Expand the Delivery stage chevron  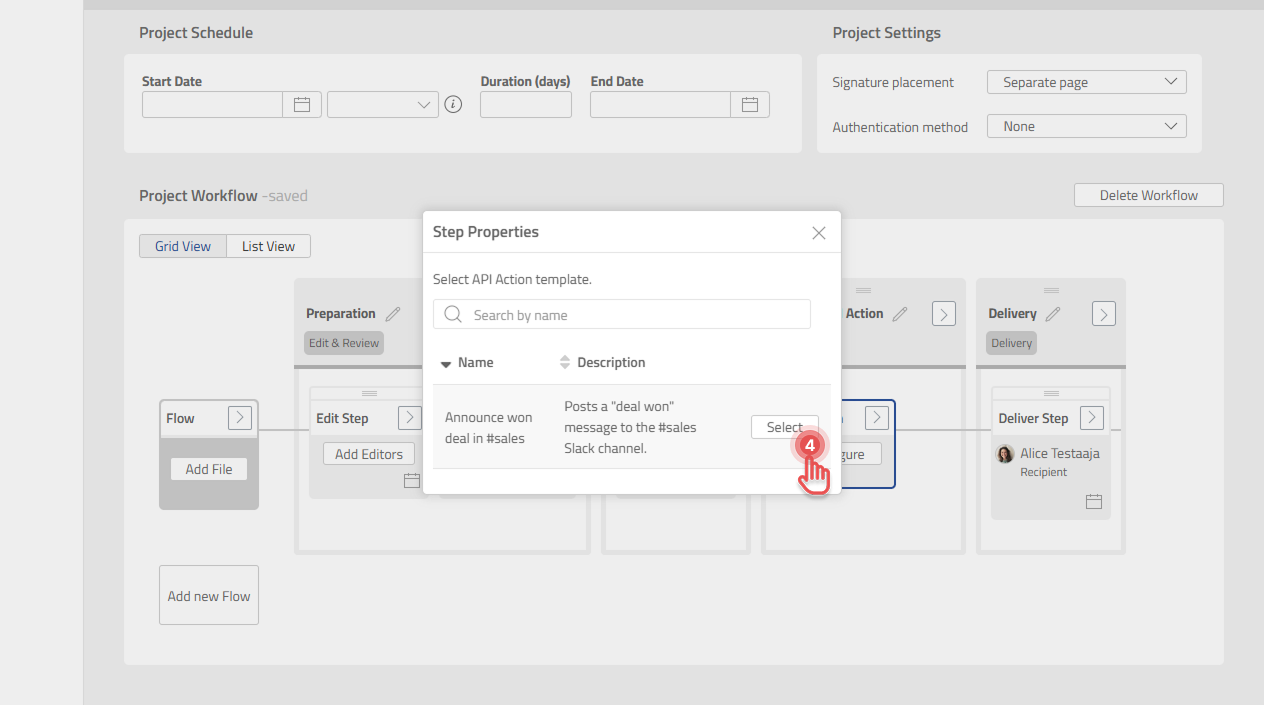click(x=1104, y=314)
